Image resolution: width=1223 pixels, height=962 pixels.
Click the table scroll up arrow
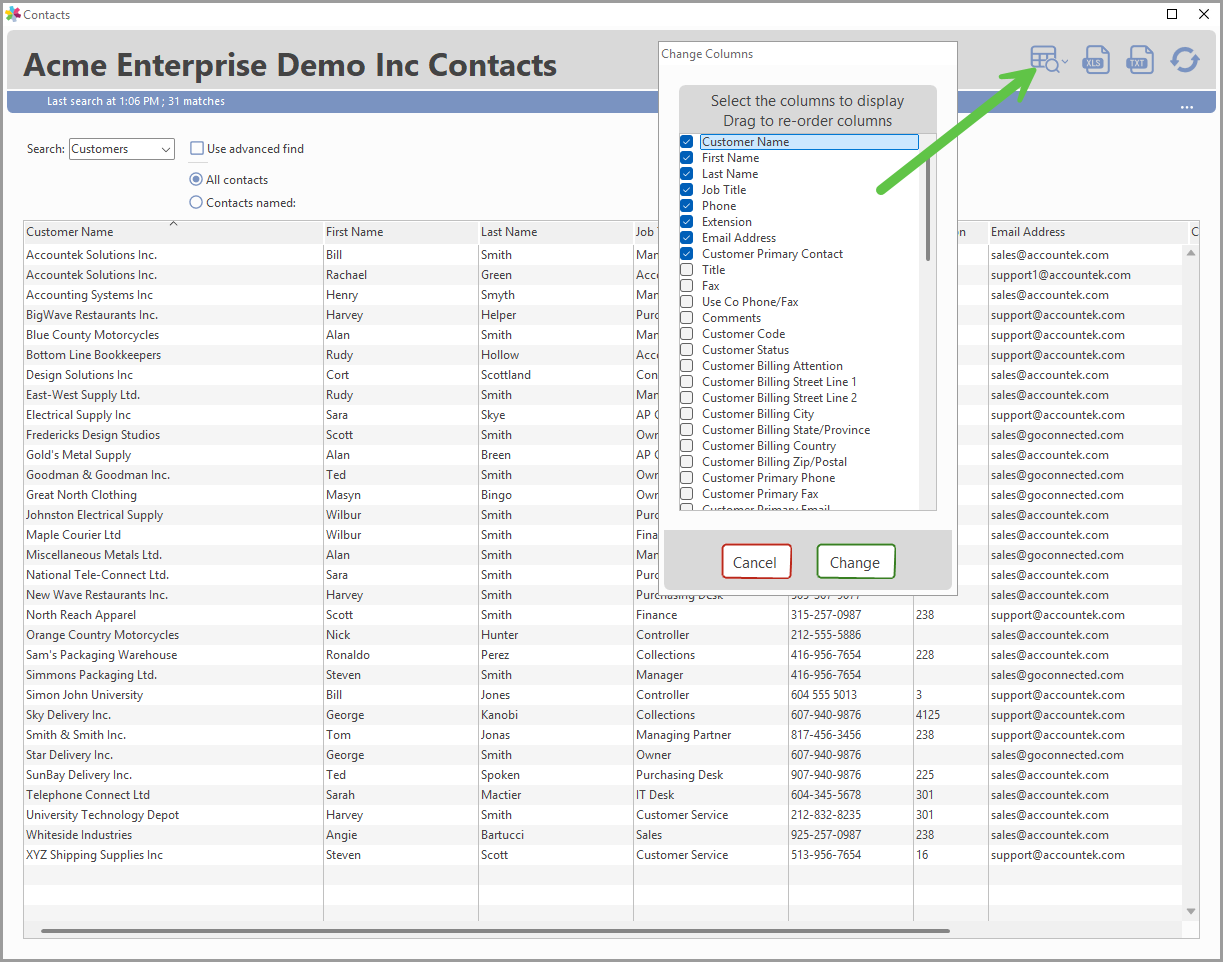[x=1191, y=253]
